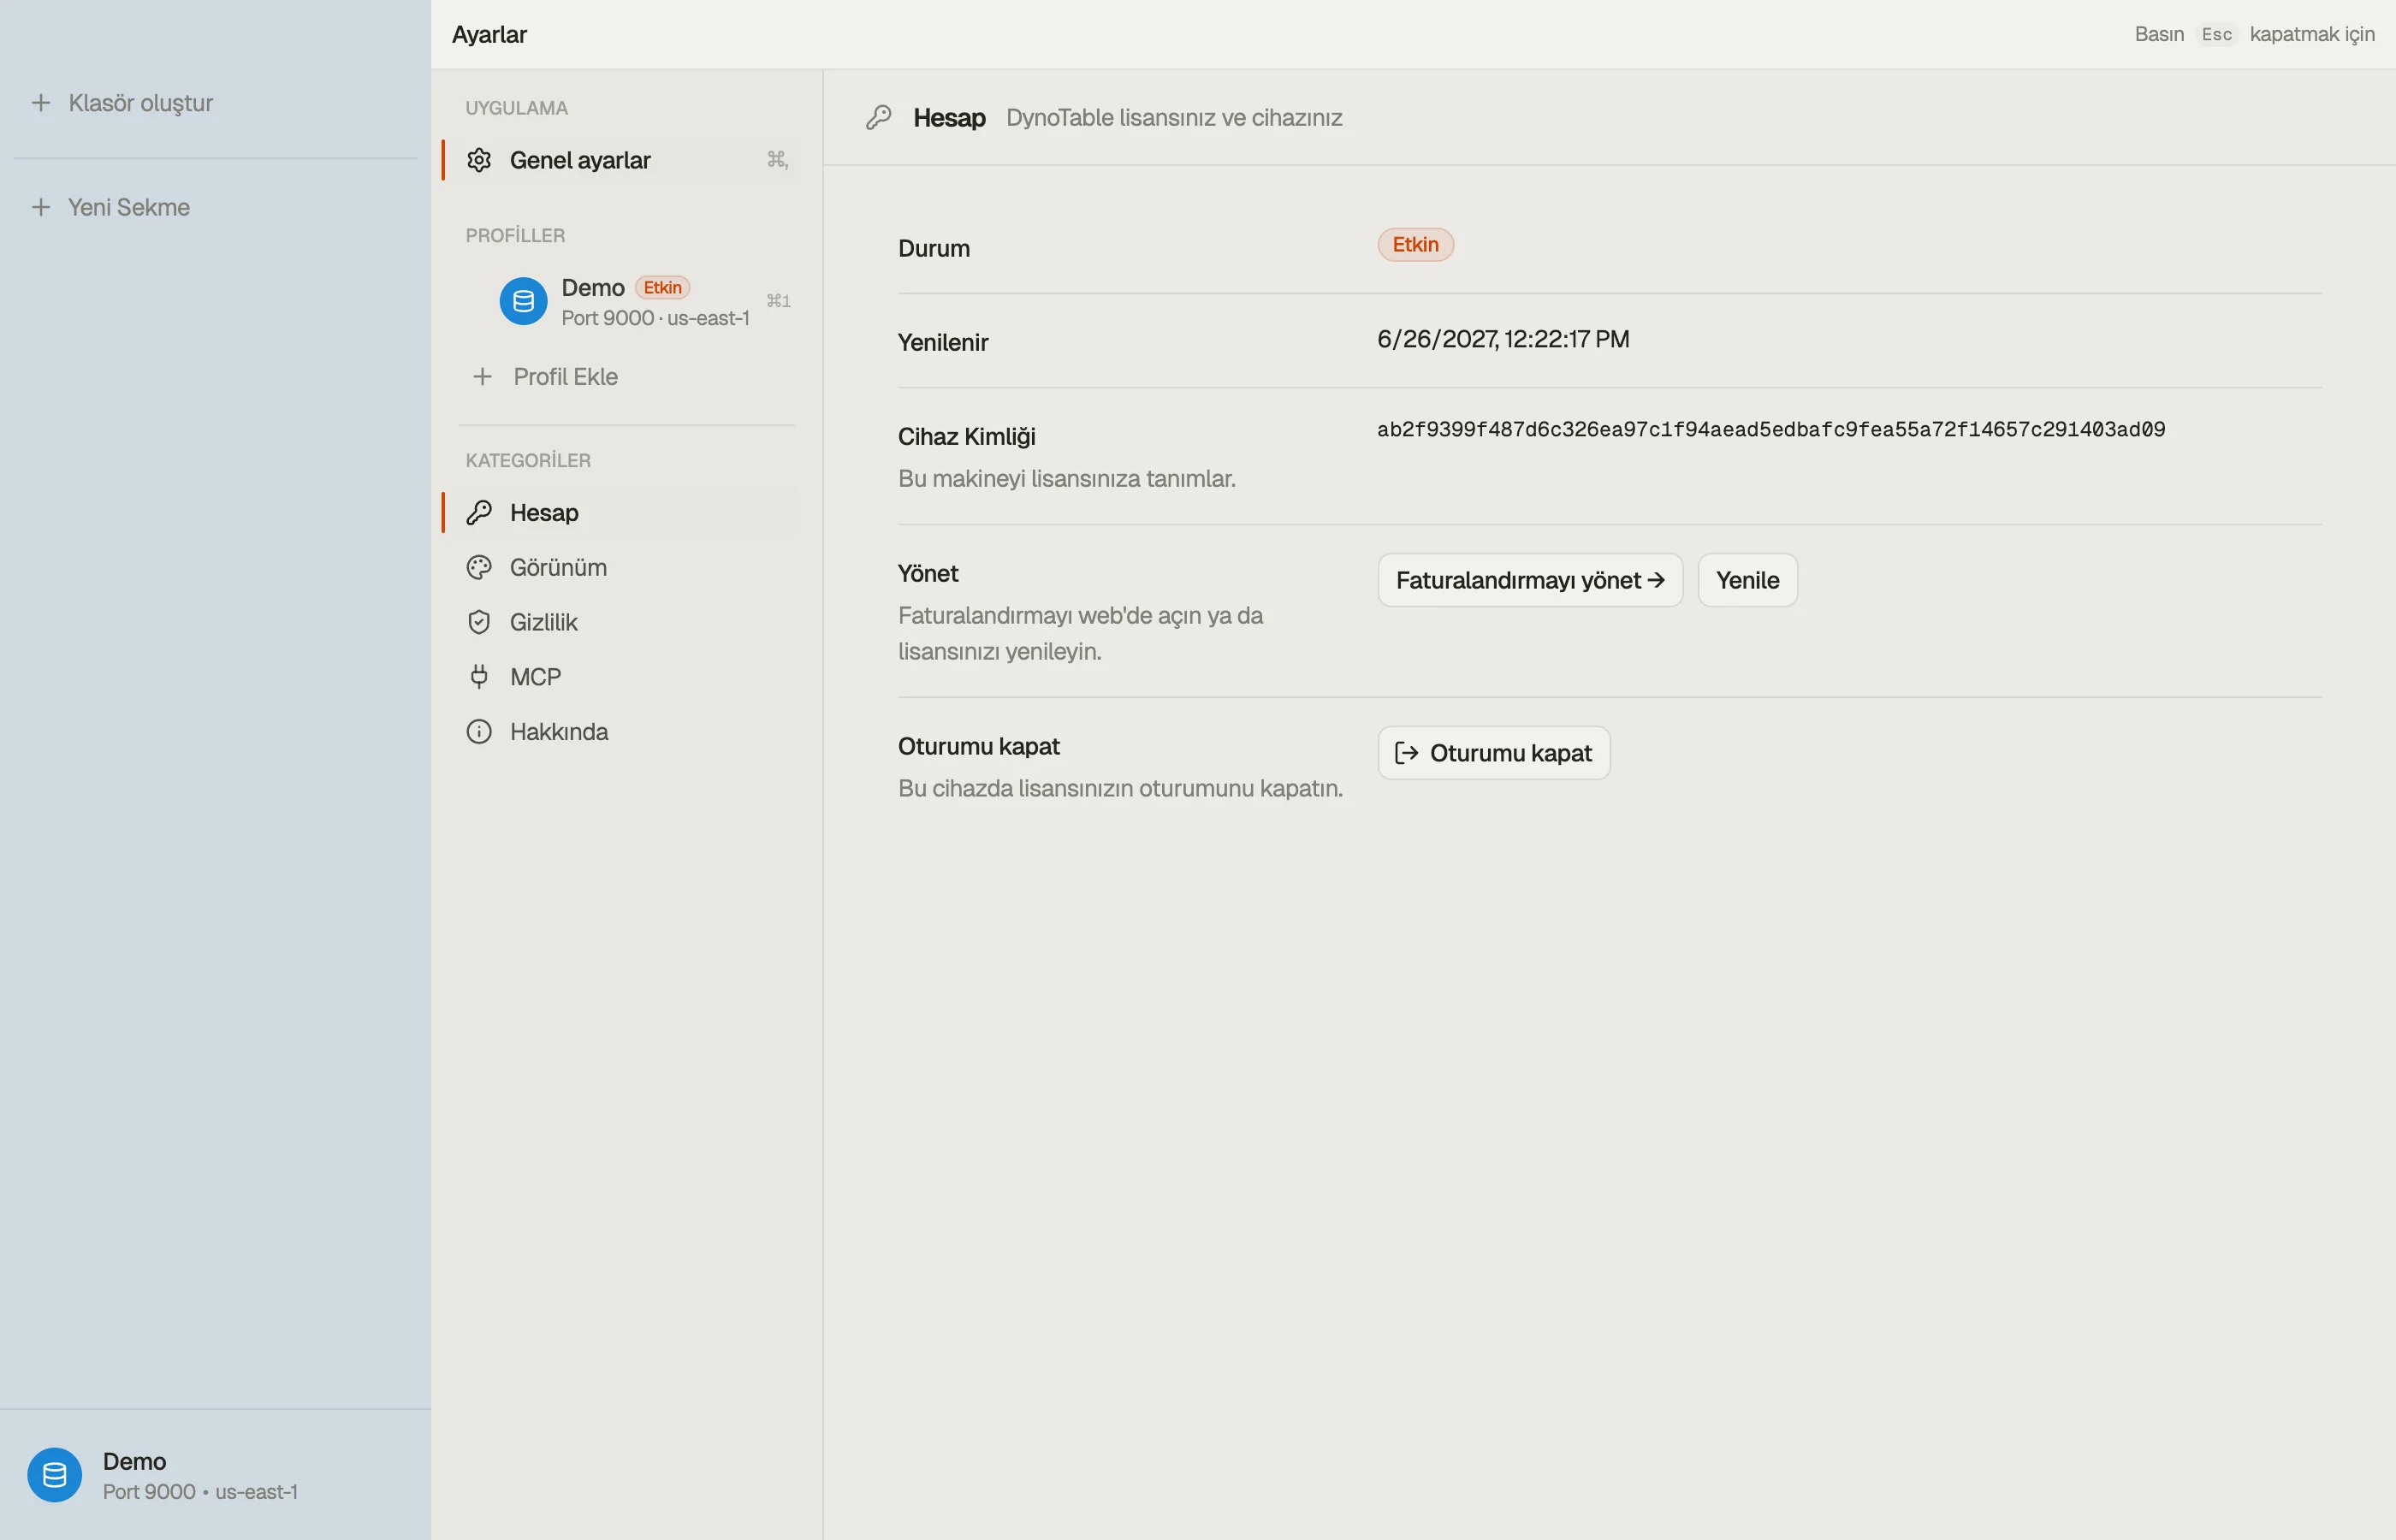
Task: Click the info icon for Hakkında
Action: point(479,732)
